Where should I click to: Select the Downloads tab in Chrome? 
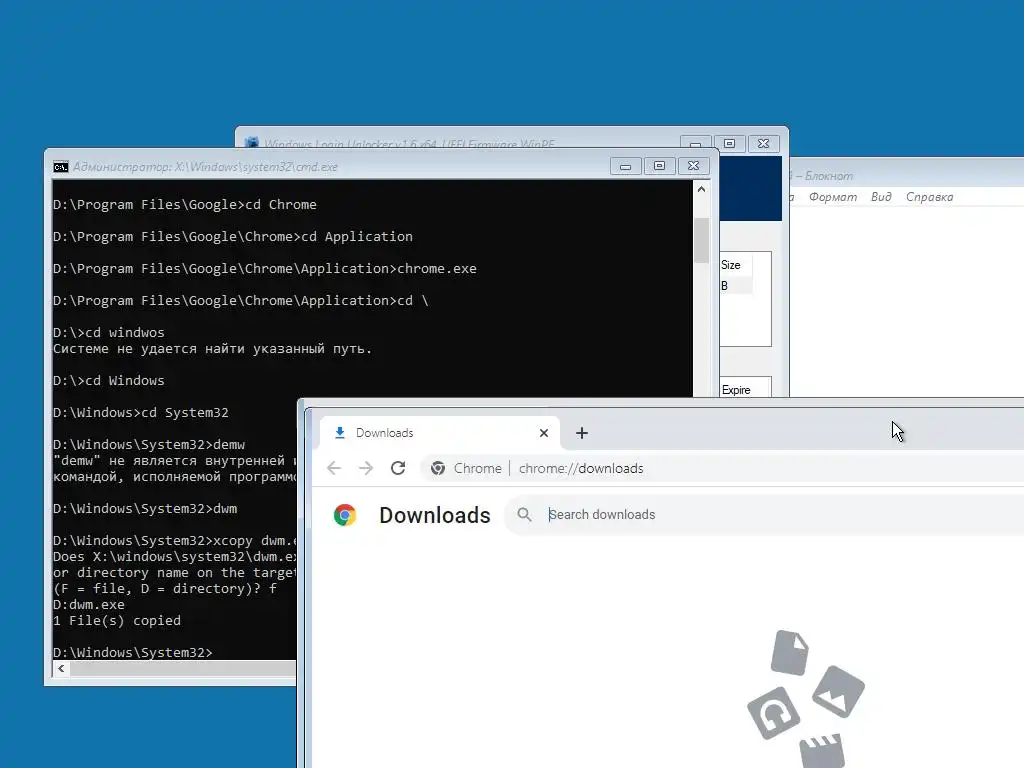pos(440,433)
